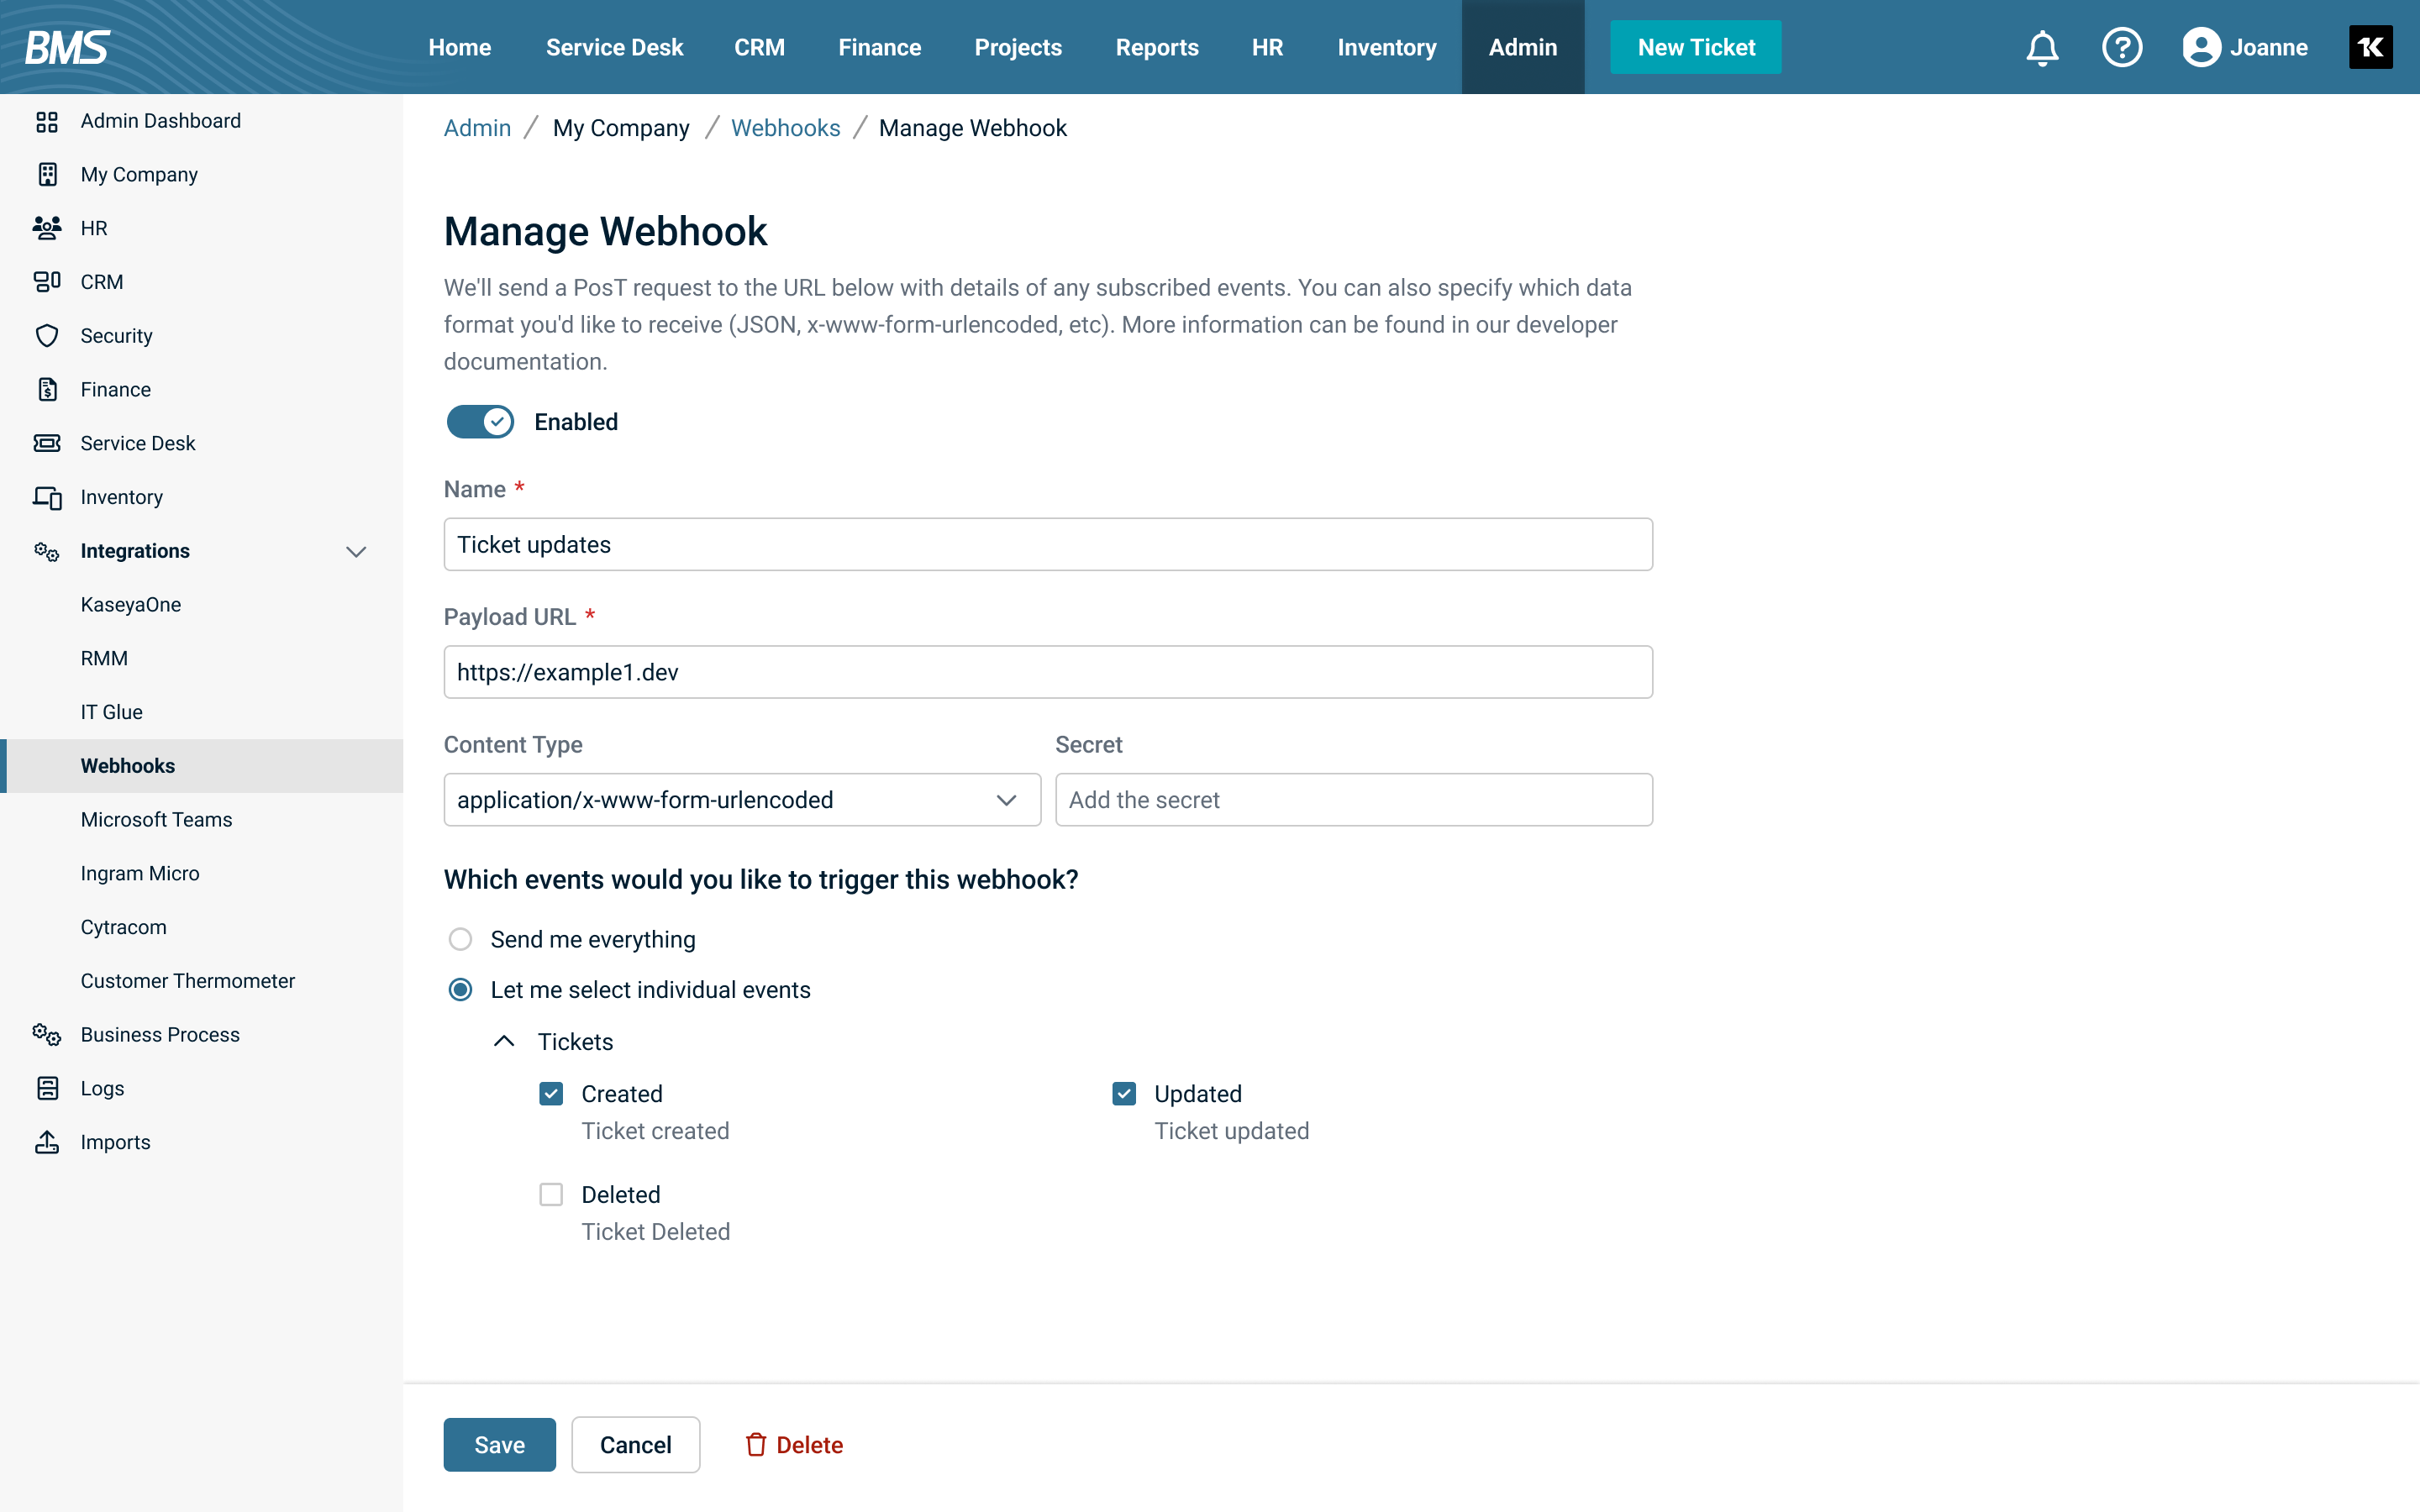Open the Service Desk top menu
This screenshot has width=2420, height=1512.
pos(614,47)
